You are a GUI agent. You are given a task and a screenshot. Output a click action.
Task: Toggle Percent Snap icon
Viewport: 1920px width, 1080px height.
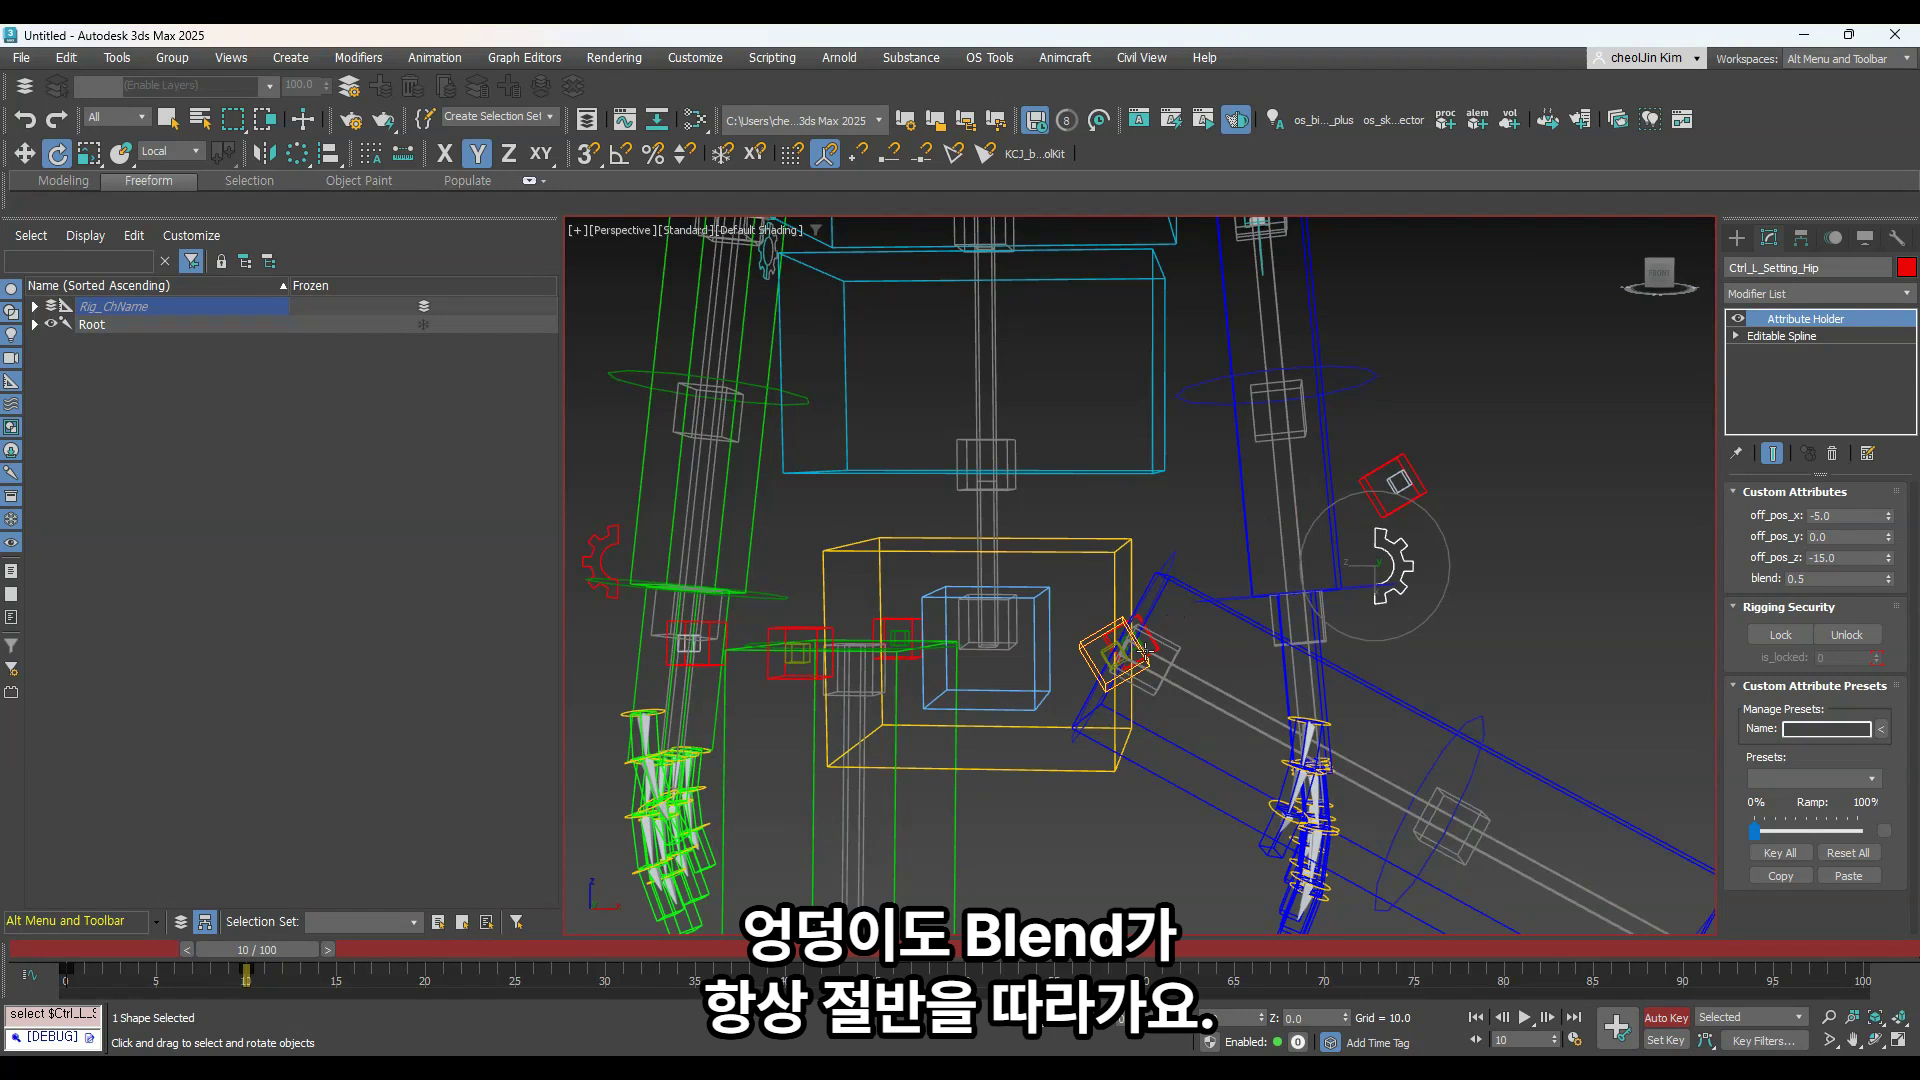pos(653,153)
